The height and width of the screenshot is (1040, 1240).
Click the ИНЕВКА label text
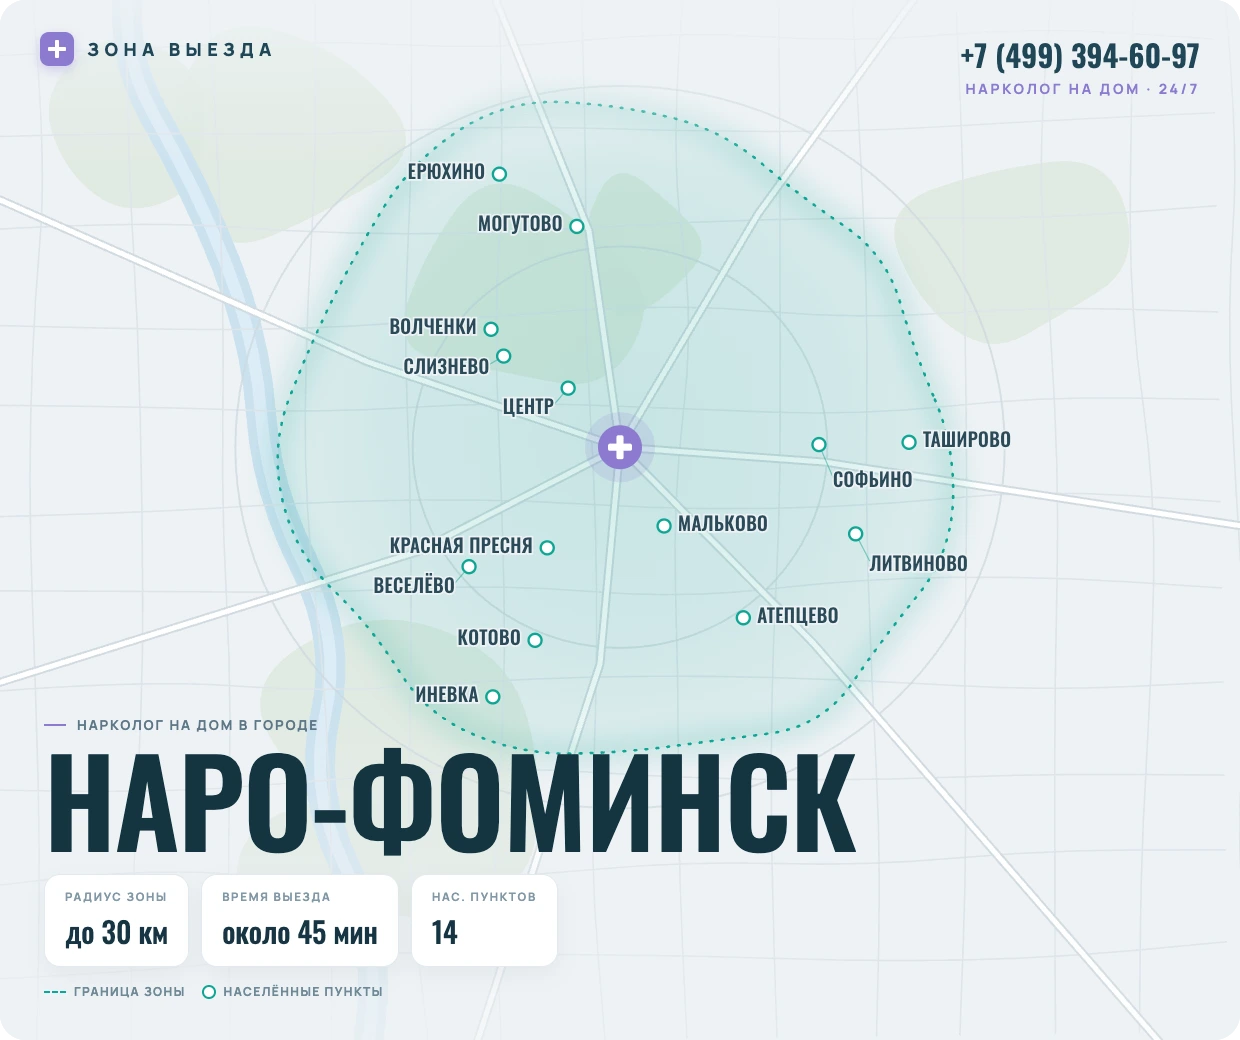tap(447, 695)
